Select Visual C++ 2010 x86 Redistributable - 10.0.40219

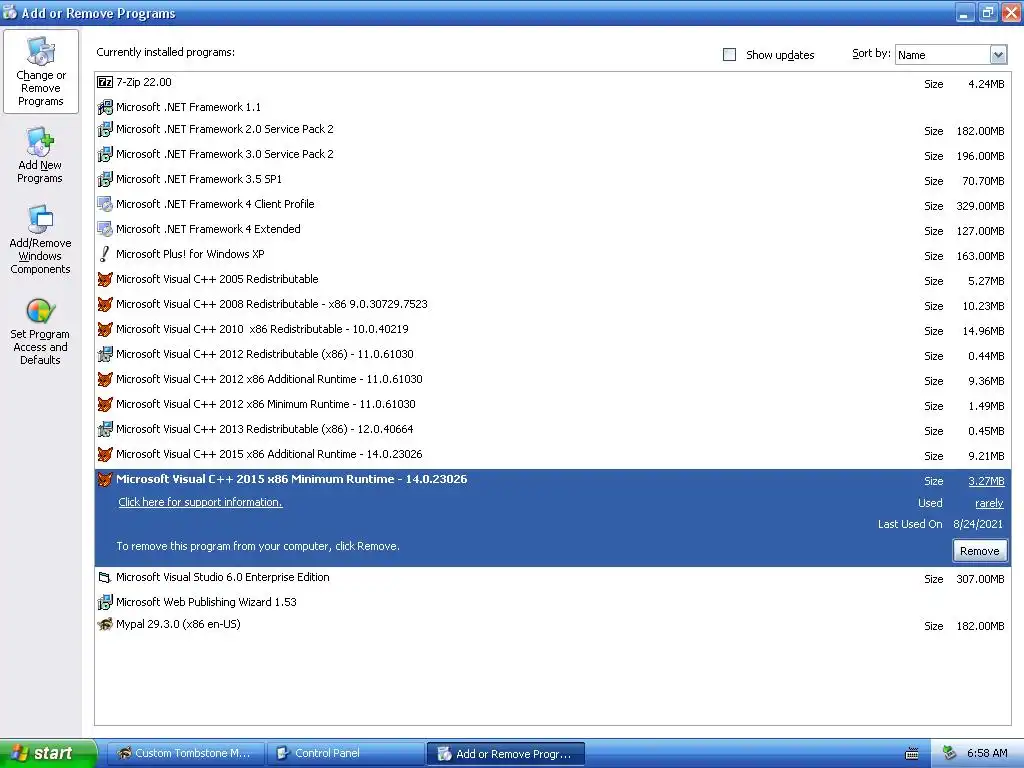[552, 330]
